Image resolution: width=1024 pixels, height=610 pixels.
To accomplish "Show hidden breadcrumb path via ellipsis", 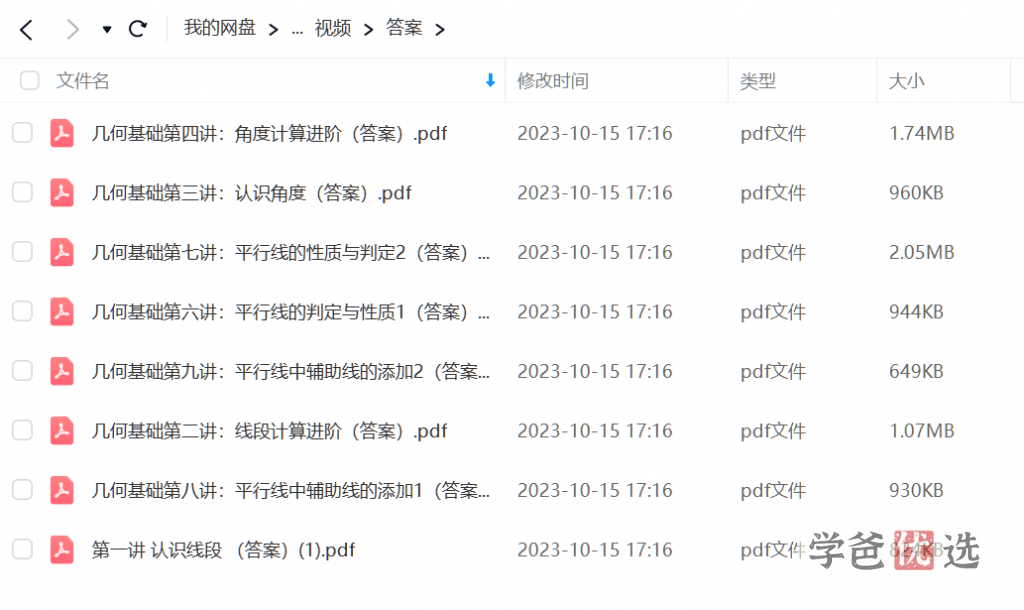I will pos(297,31).
